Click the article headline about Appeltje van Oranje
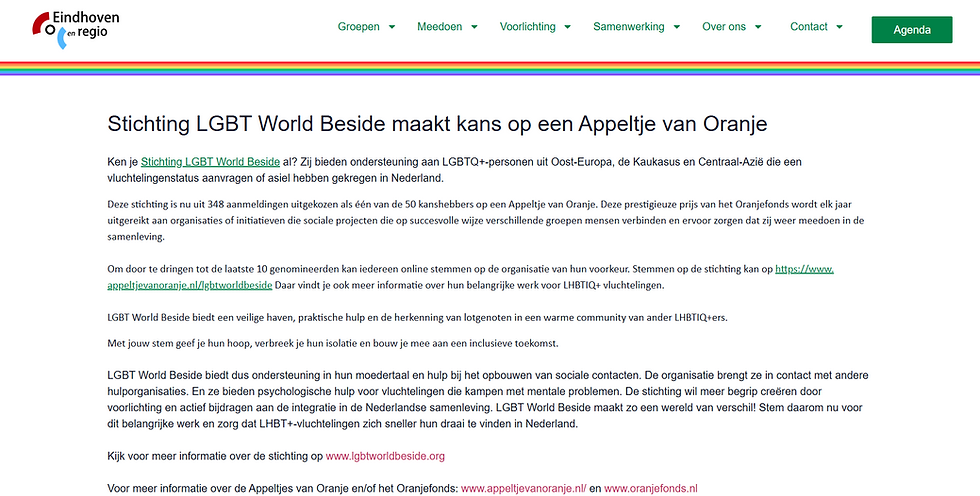 tap(437, 124)
